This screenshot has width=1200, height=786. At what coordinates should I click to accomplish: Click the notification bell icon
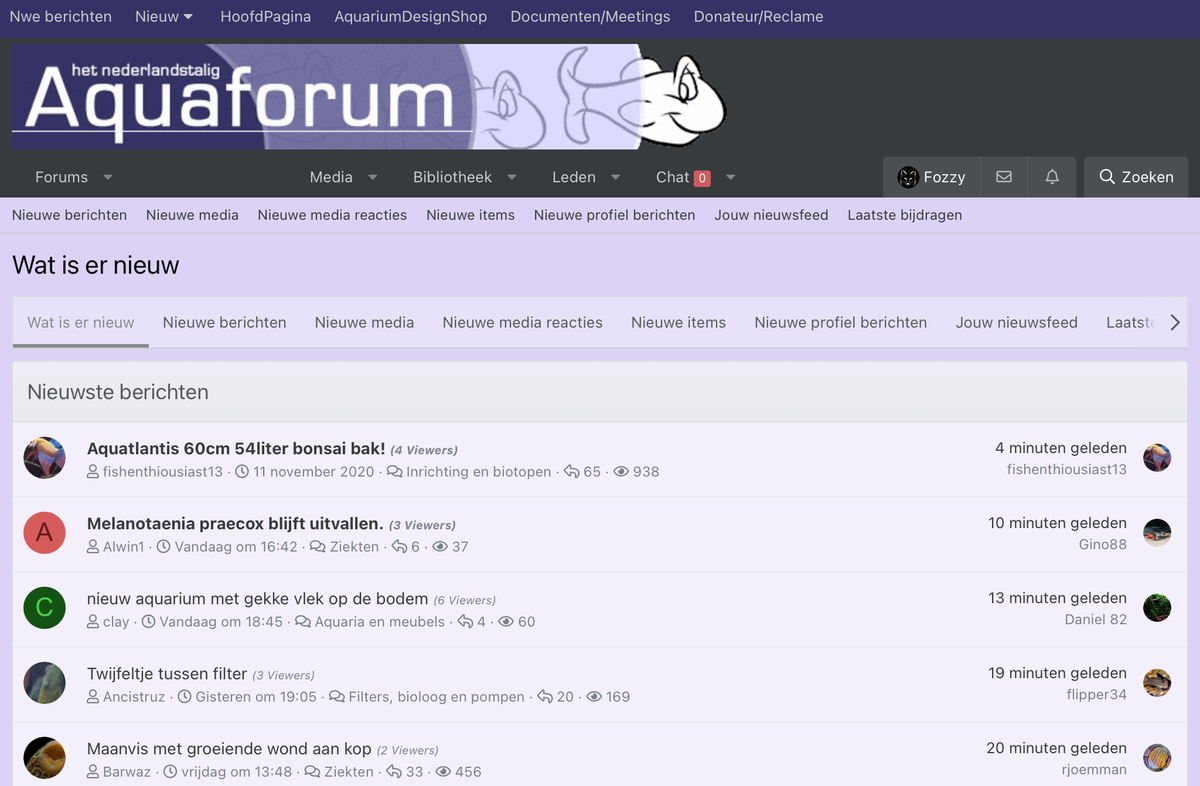1052,177
